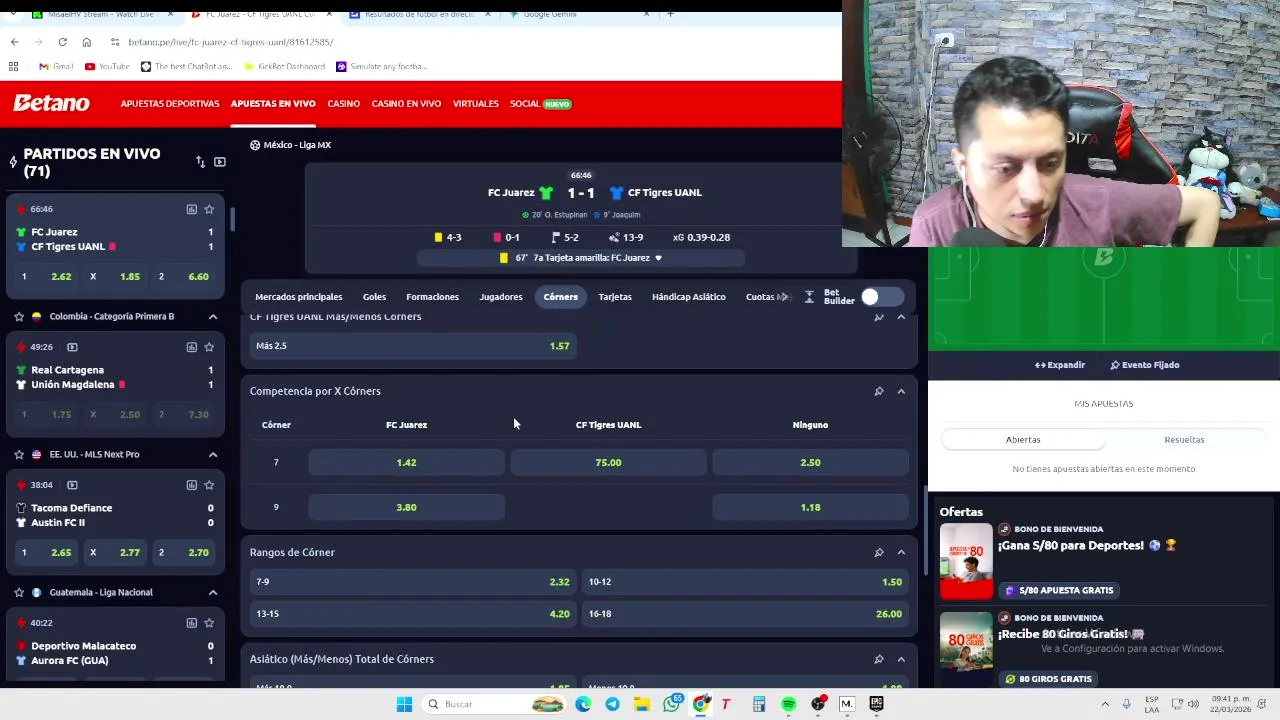The height and width of the screenshot is (720, 1280).
Task: Open stats icon for Deportivo Malacateco match
Action: [191, 623]
